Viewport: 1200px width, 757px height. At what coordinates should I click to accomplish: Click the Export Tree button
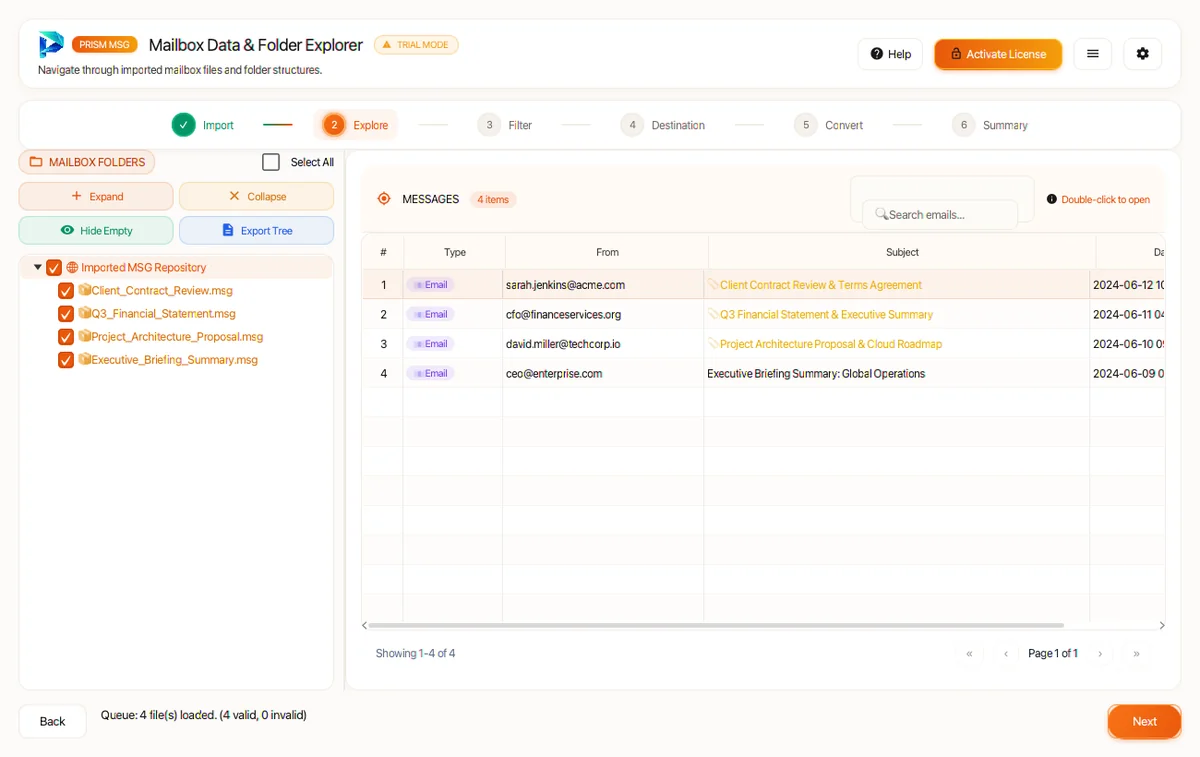click(257, 230)
